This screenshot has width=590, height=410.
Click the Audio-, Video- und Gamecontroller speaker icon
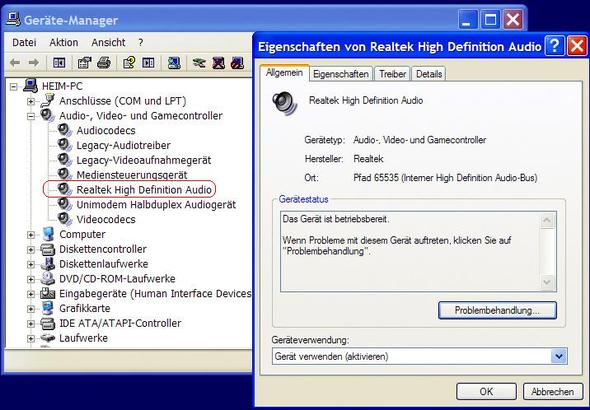point(48,115)
